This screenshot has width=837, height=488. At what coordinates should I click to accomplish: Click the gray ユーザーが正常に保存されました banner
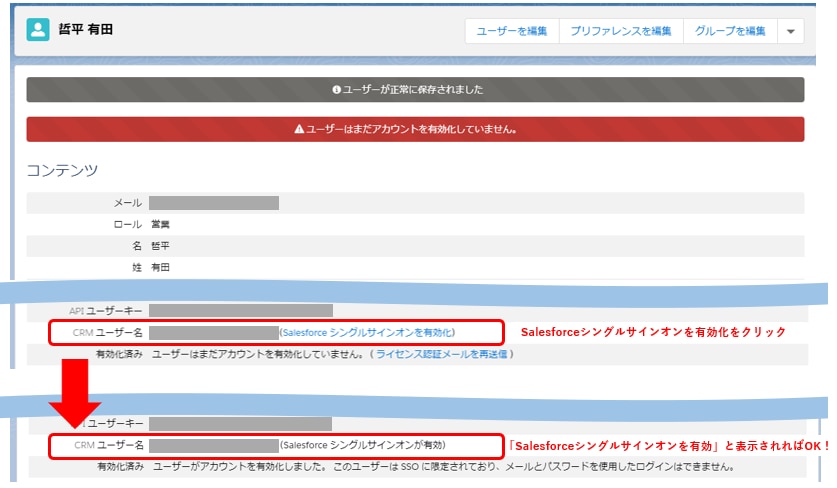coord(415,89)
